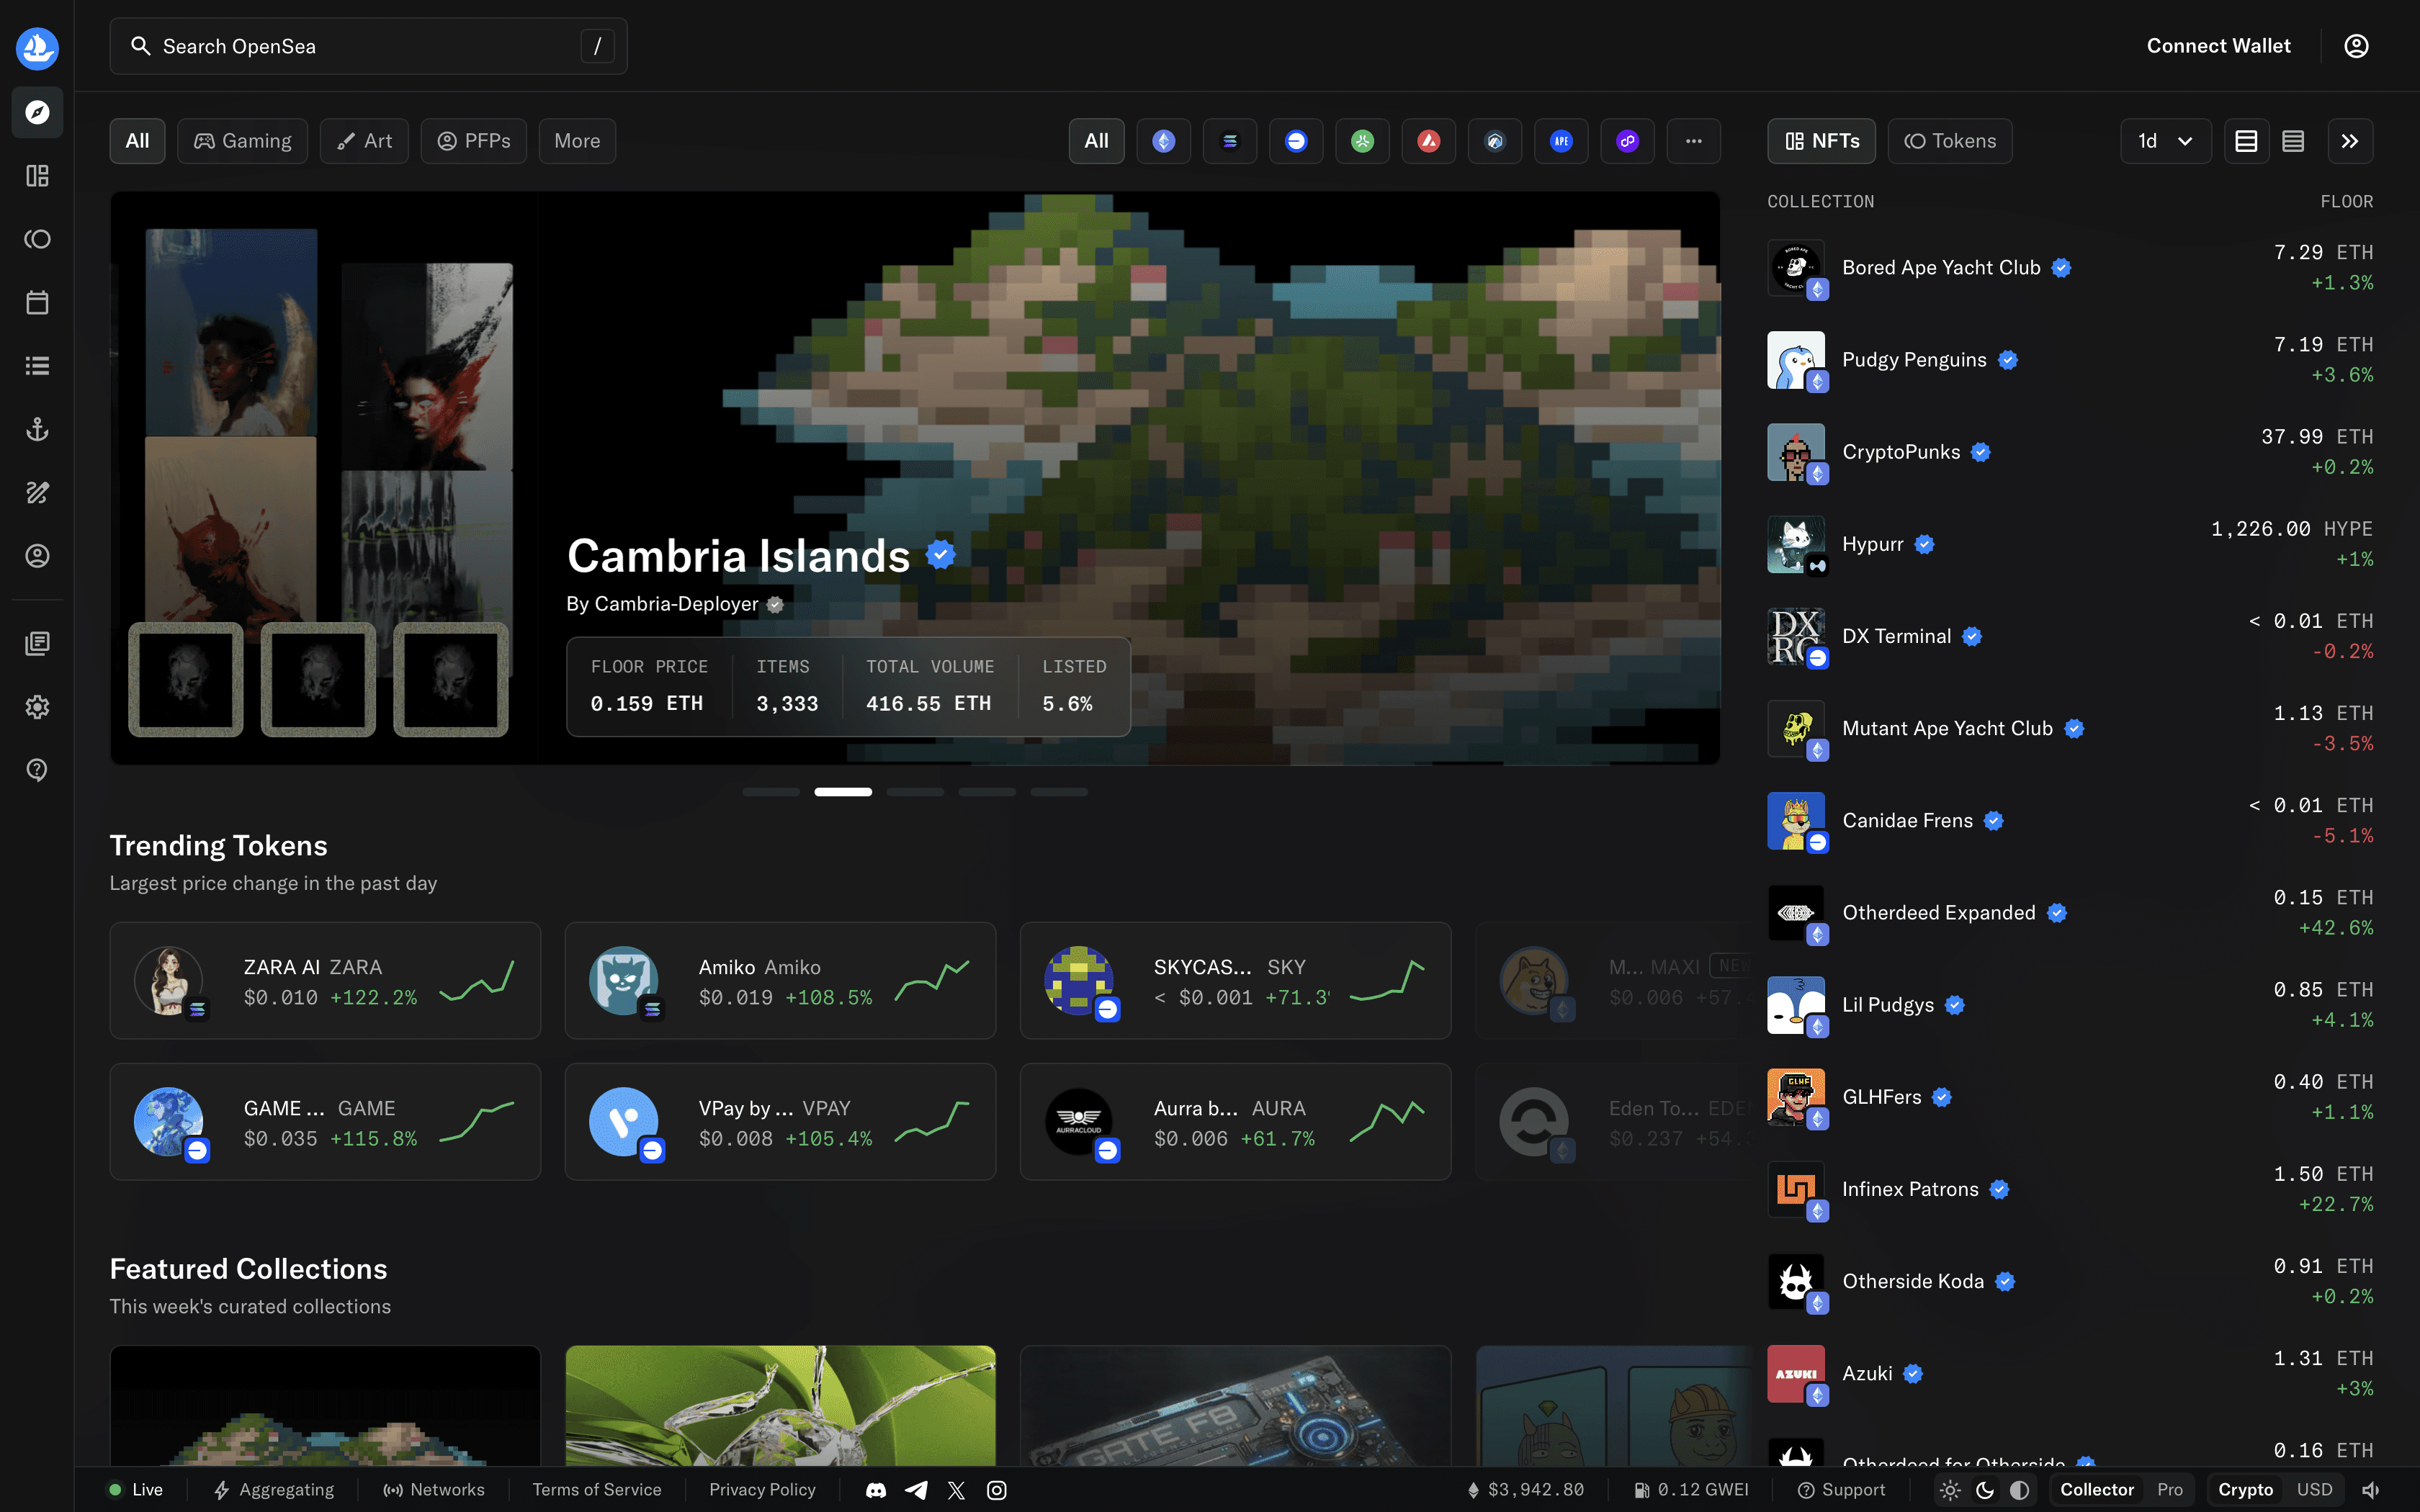Select USD currency display
2420x1512 pixels.
tap(2314, 1490)
